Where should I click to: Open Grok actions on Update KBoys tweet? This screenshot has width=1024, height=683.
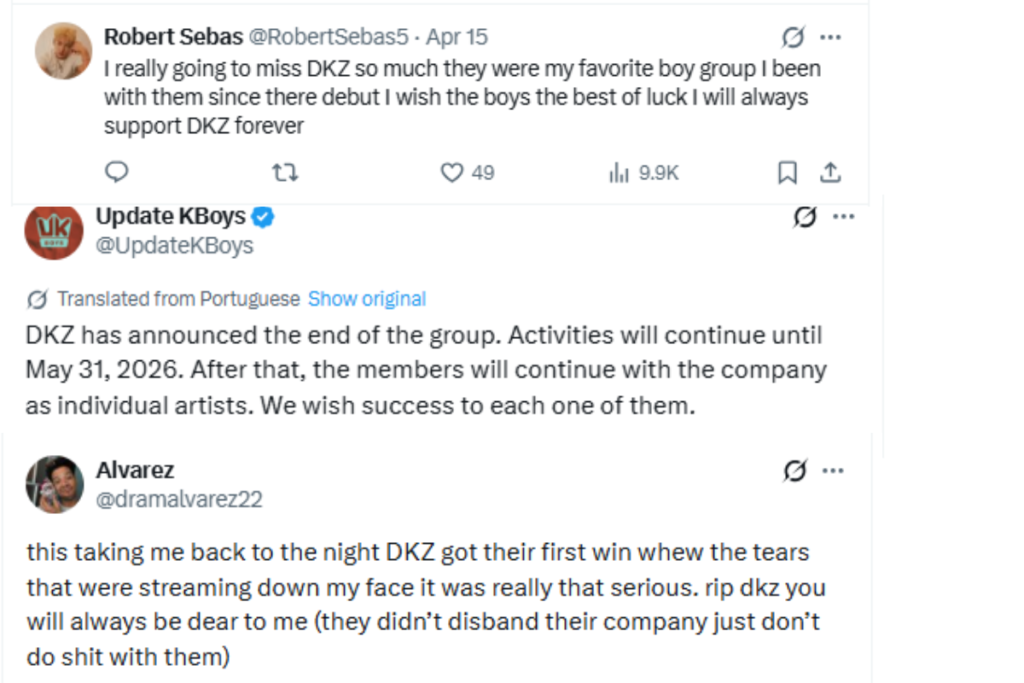tap(807, 216)
